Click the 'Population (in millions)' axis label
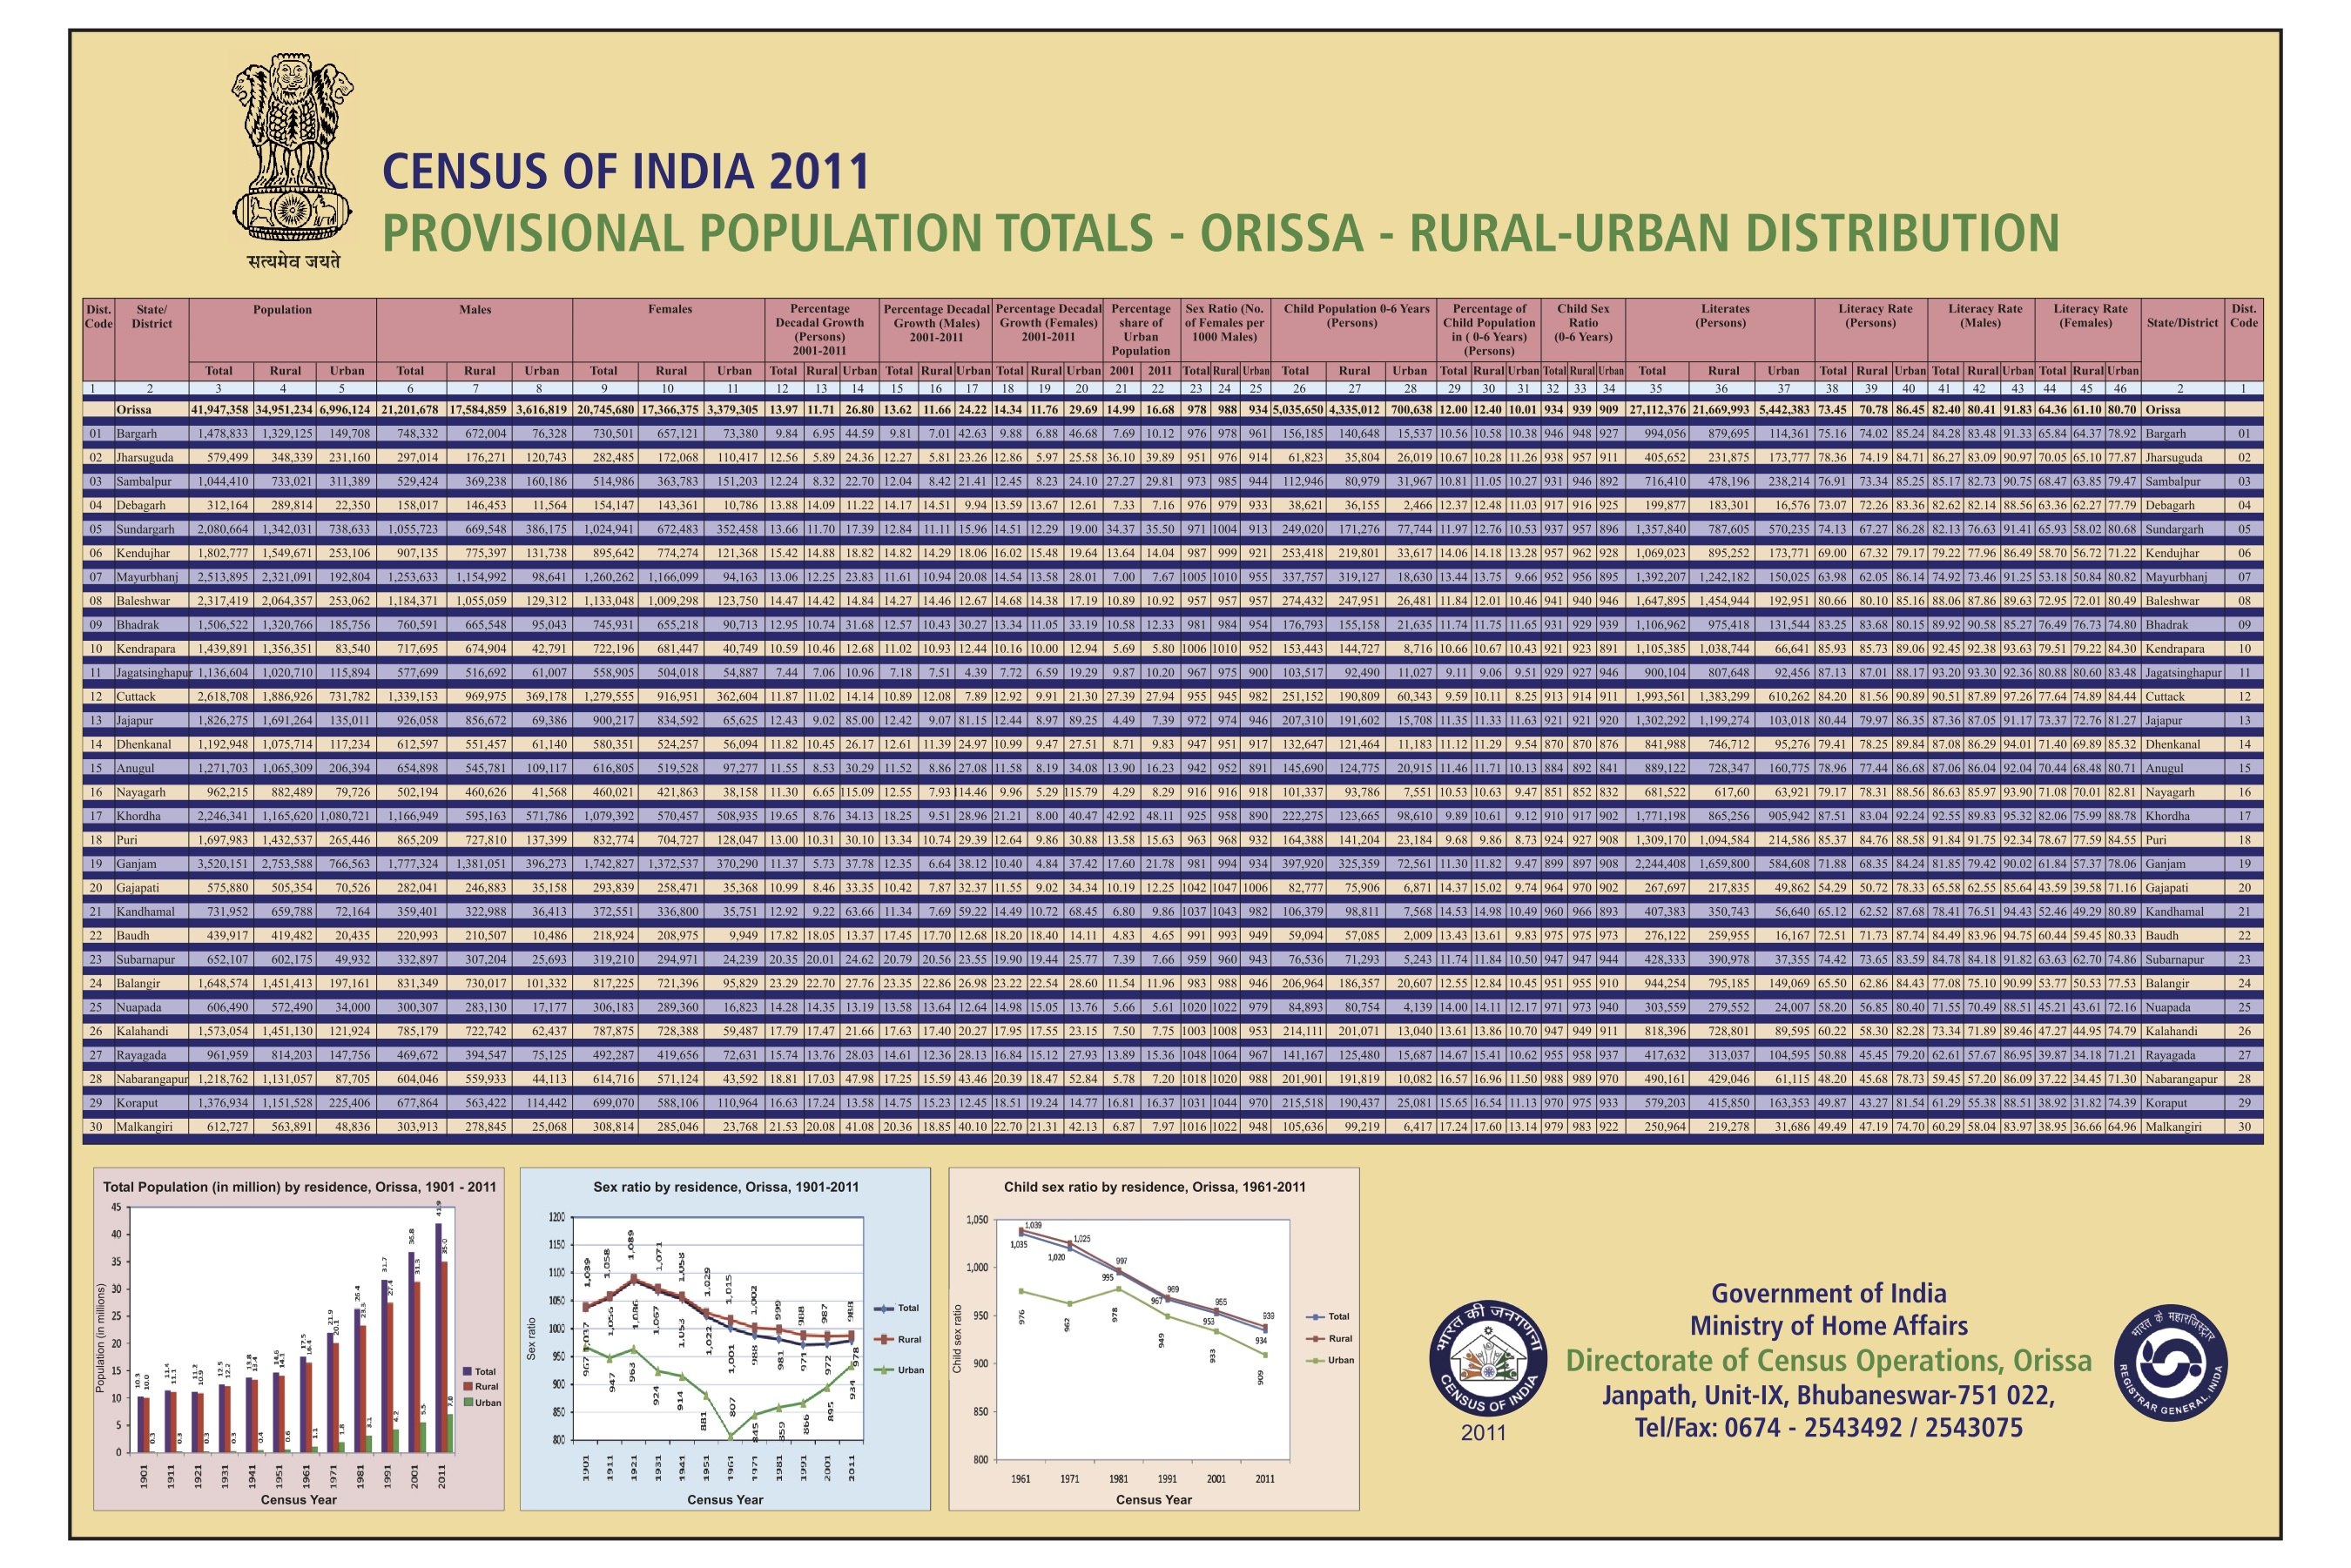 [x=100, y=1338]
